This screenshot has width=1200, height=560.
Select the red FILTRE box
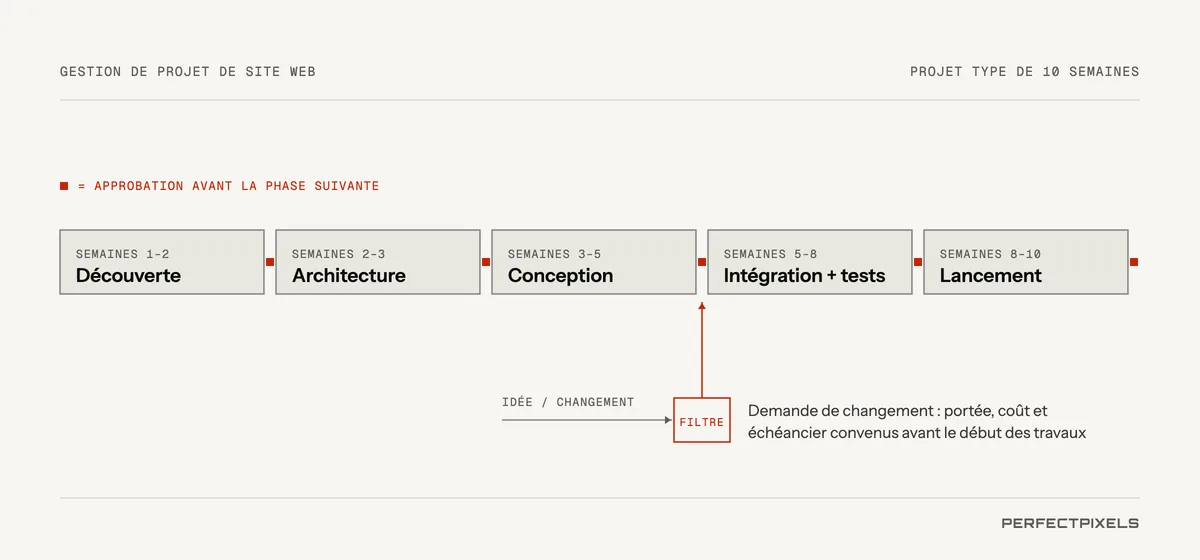pyautogui.click(x=702, y=421)
